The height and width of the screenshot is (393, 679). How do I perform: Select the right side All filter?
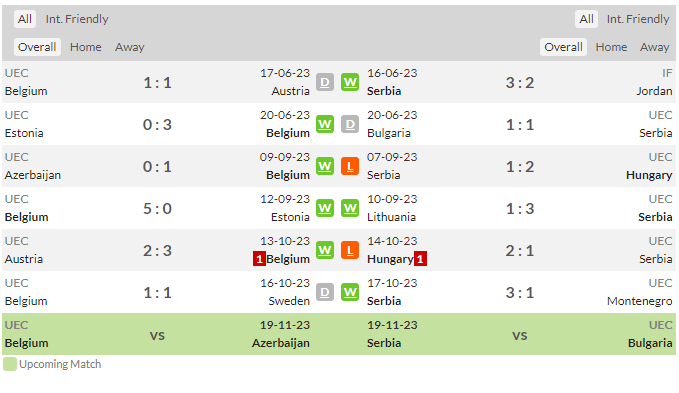click(586, 19)
